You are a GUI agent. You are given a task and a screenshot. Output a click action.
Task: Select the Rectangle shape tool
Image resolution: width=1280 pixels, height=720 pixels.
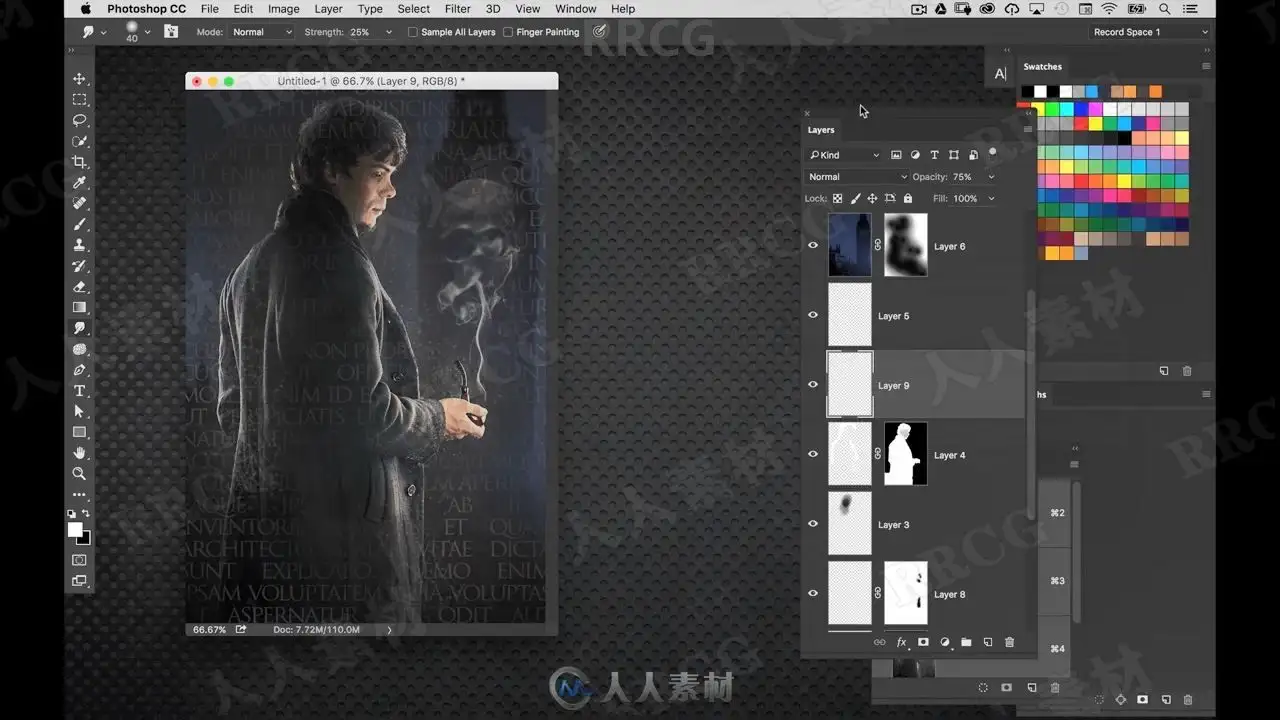click(79, 432)
